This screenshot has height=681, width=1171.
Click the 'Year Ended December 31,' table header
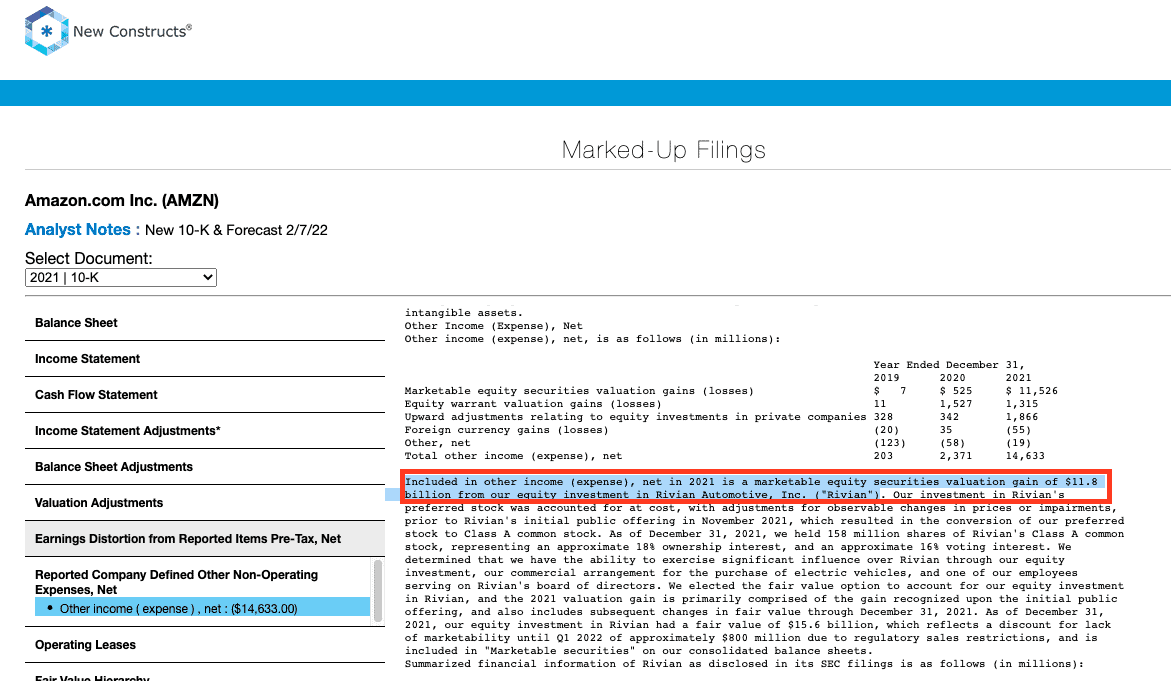(949, 365)
